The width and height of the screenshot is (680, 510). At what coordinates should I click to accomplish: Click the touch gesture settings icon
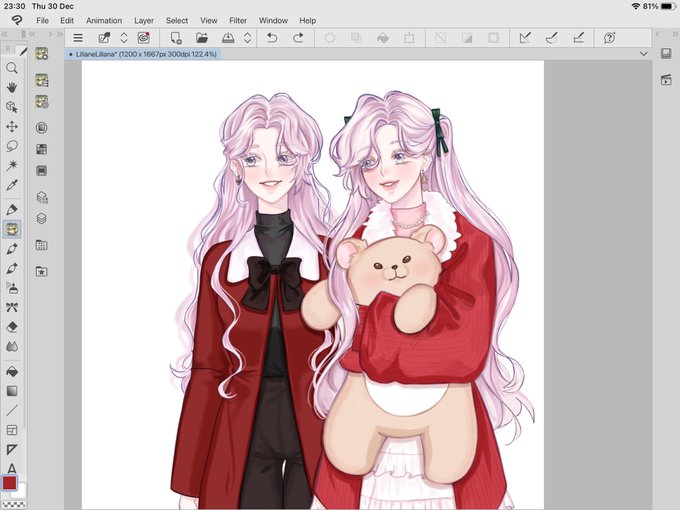pyautogui.click(x=104, y=38)
